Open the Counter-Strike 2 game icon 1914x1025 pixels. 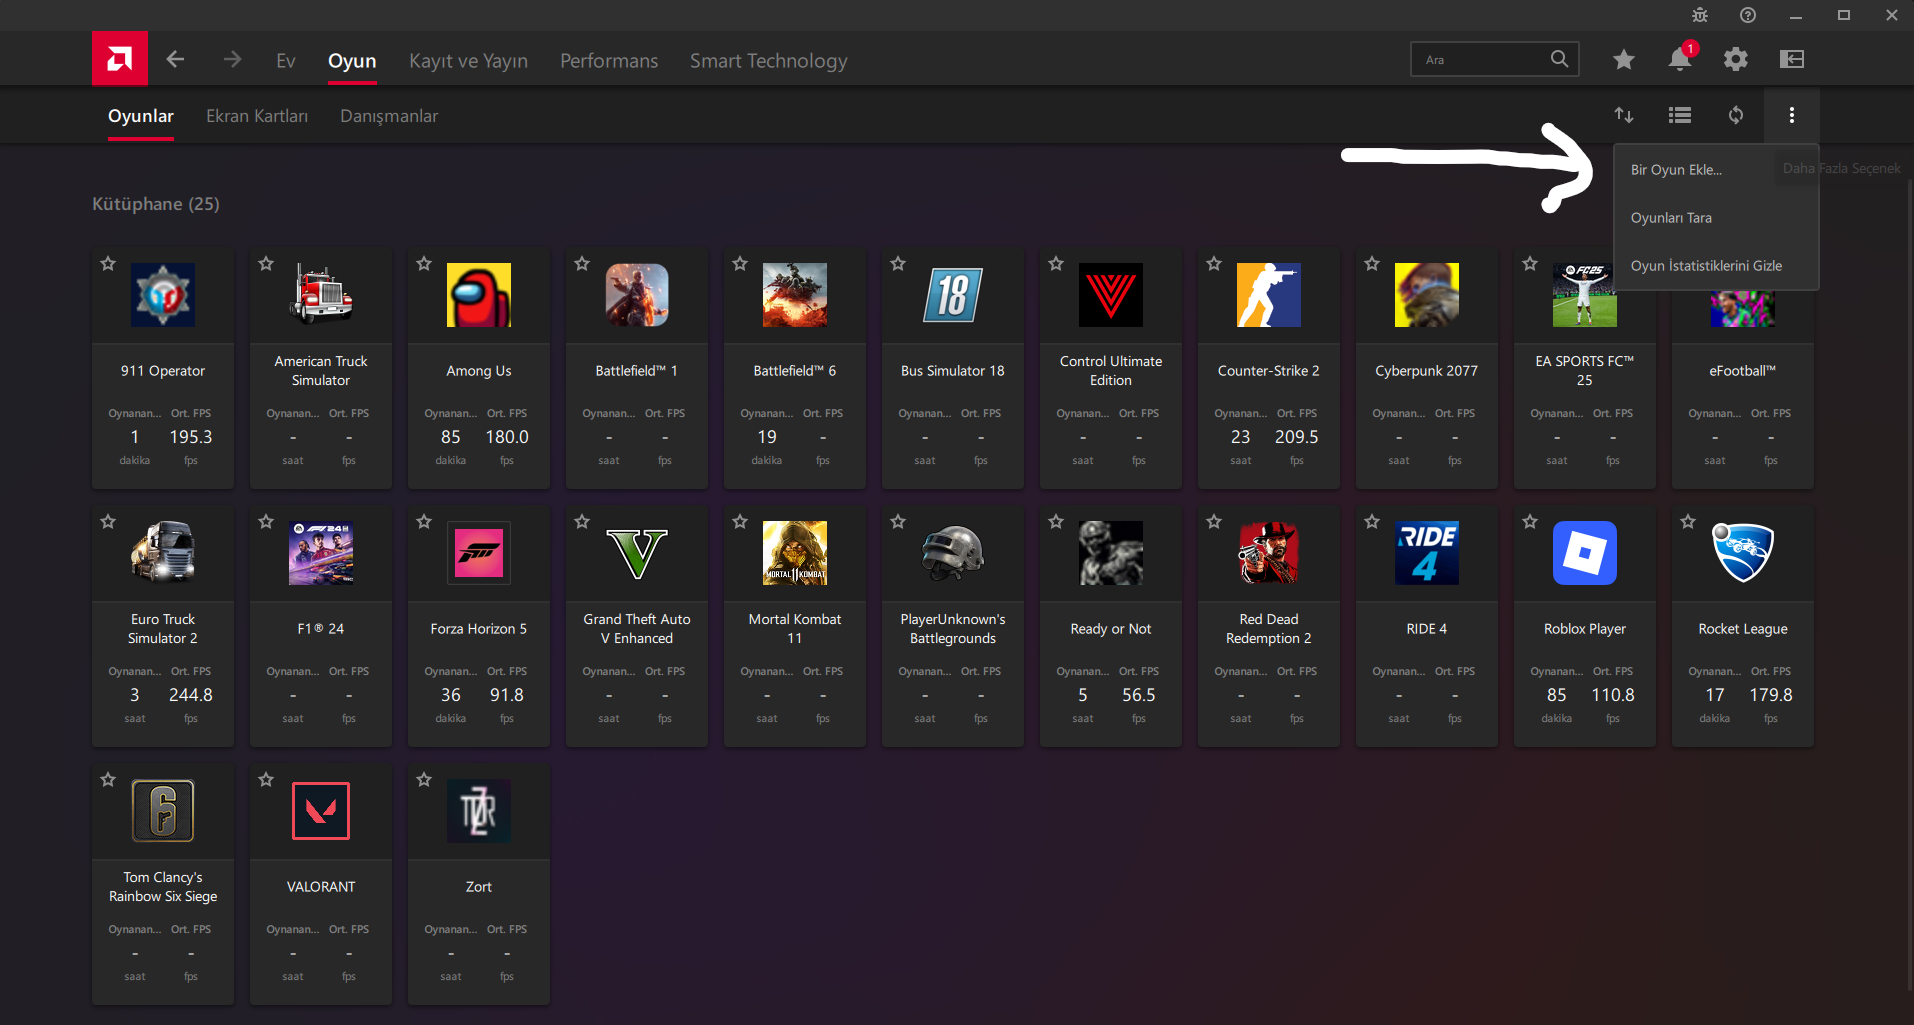[1269, 295]
